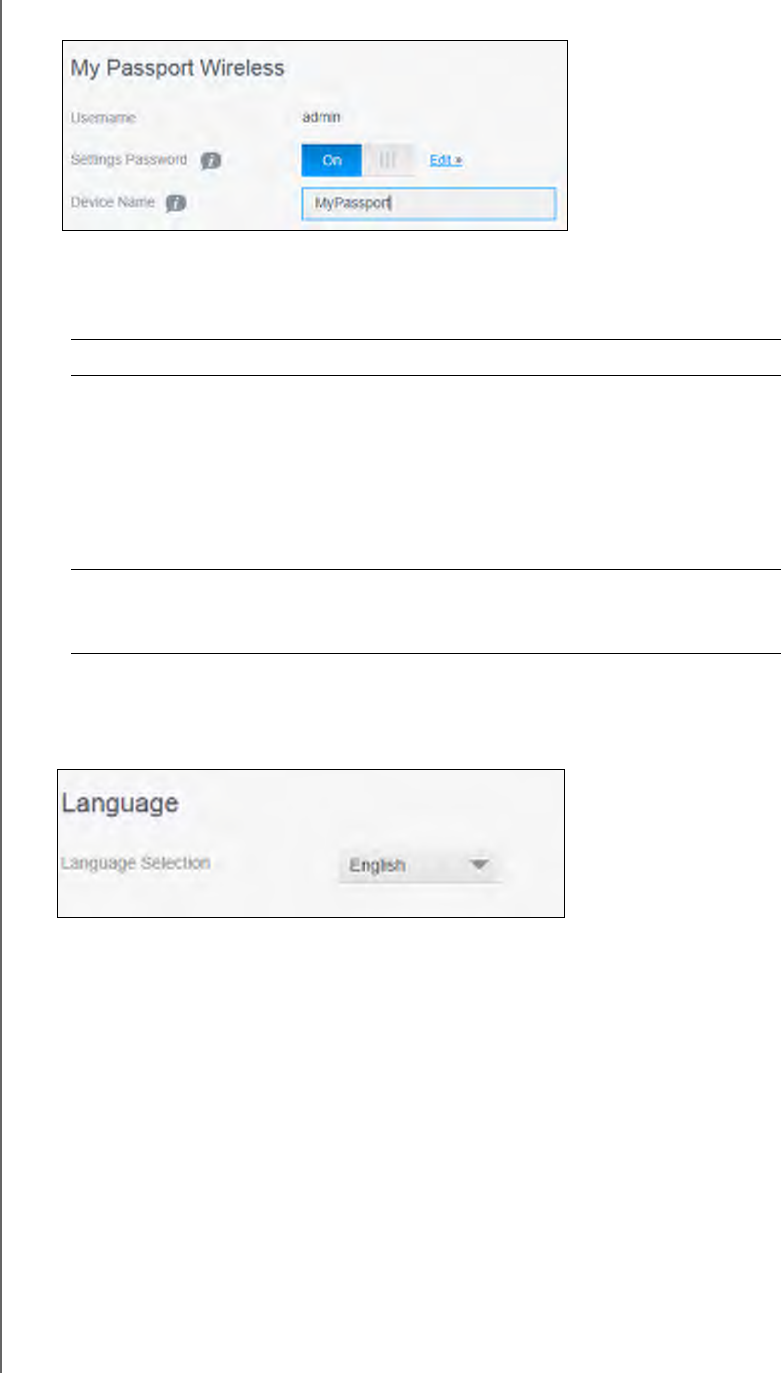Click the Language section heading
The height and width of the screenshot is (1373, 781).
pyautogui.click(x=120, y=803)
